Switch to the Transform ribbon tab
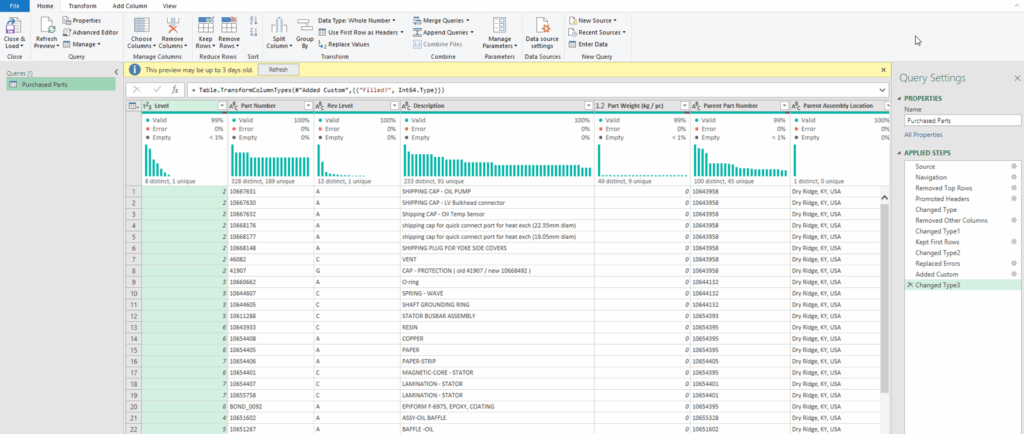The image size is (1024, 434). pos(82,6)
